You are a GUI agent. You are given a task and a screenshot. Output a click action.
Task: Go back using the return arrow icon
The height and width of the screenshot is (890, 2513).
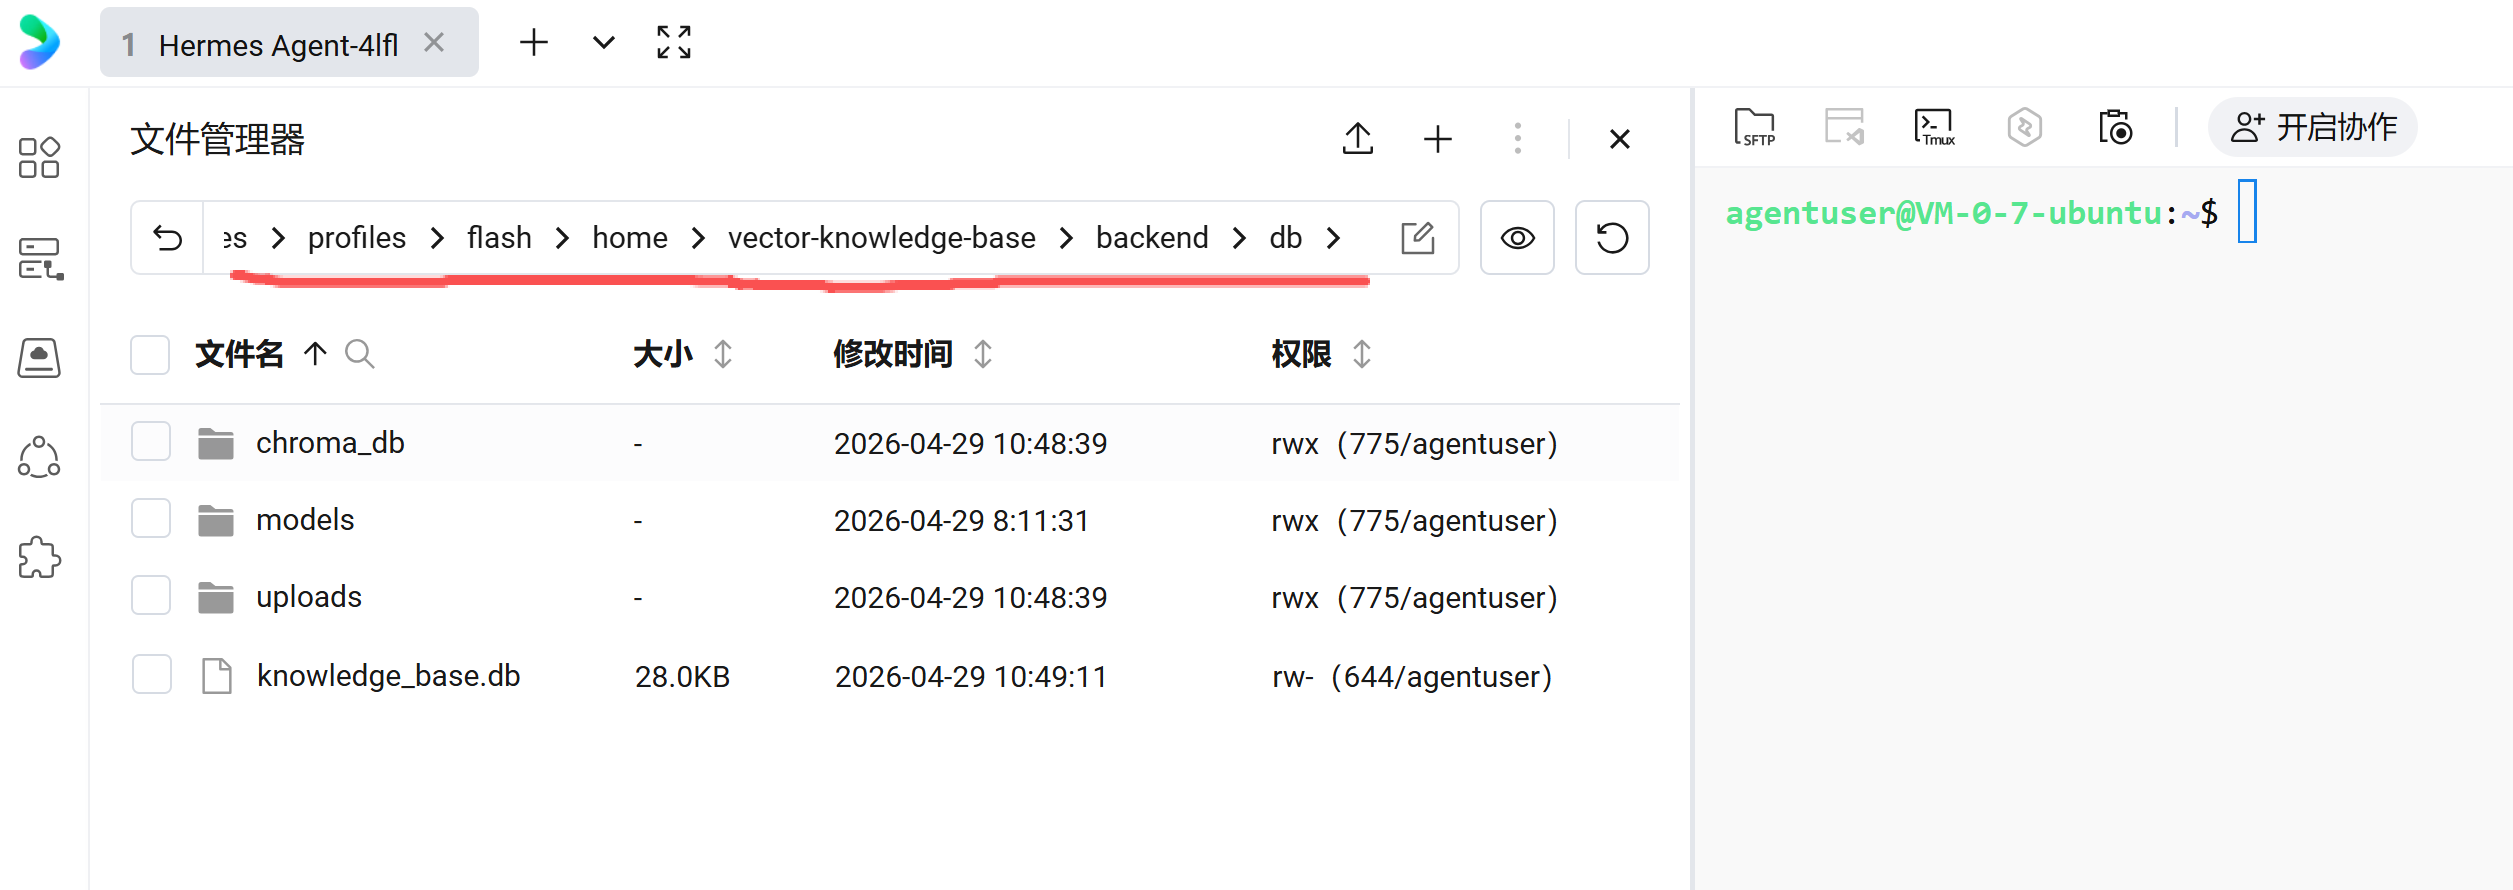pos(167,238)
